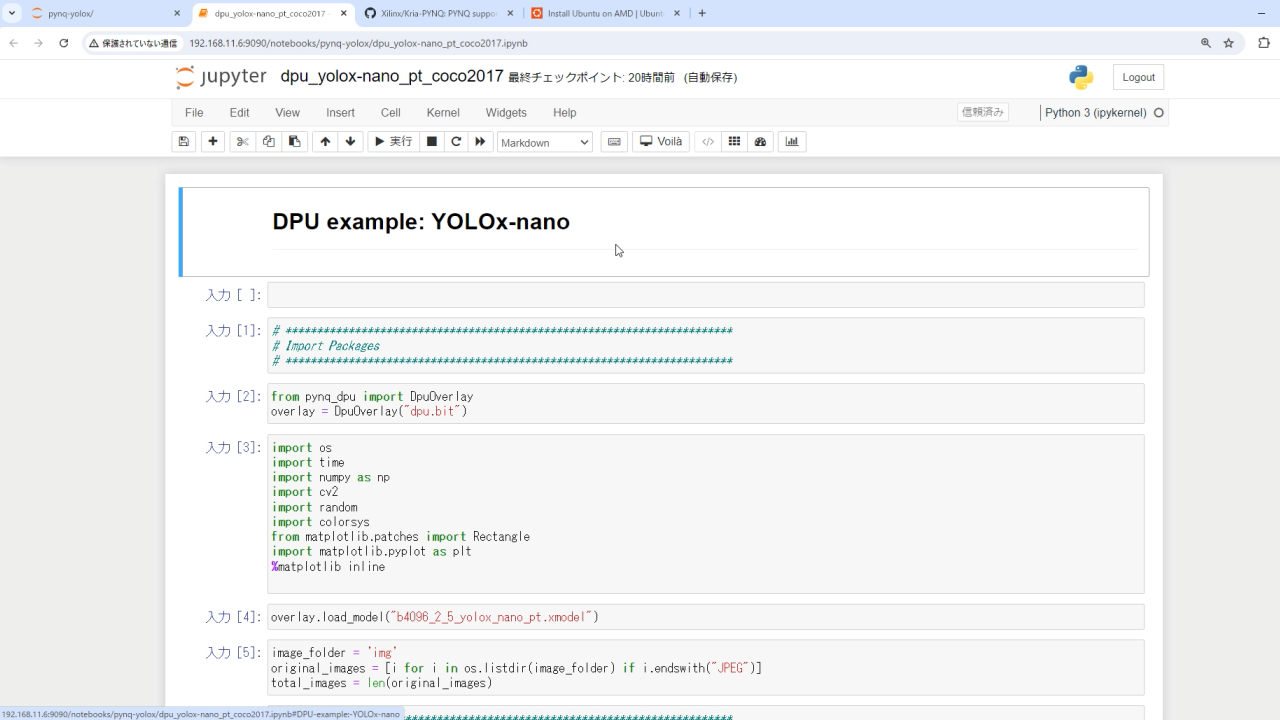
Task: Interrupt the kernel with the stop icon
Action: [431, 141]
